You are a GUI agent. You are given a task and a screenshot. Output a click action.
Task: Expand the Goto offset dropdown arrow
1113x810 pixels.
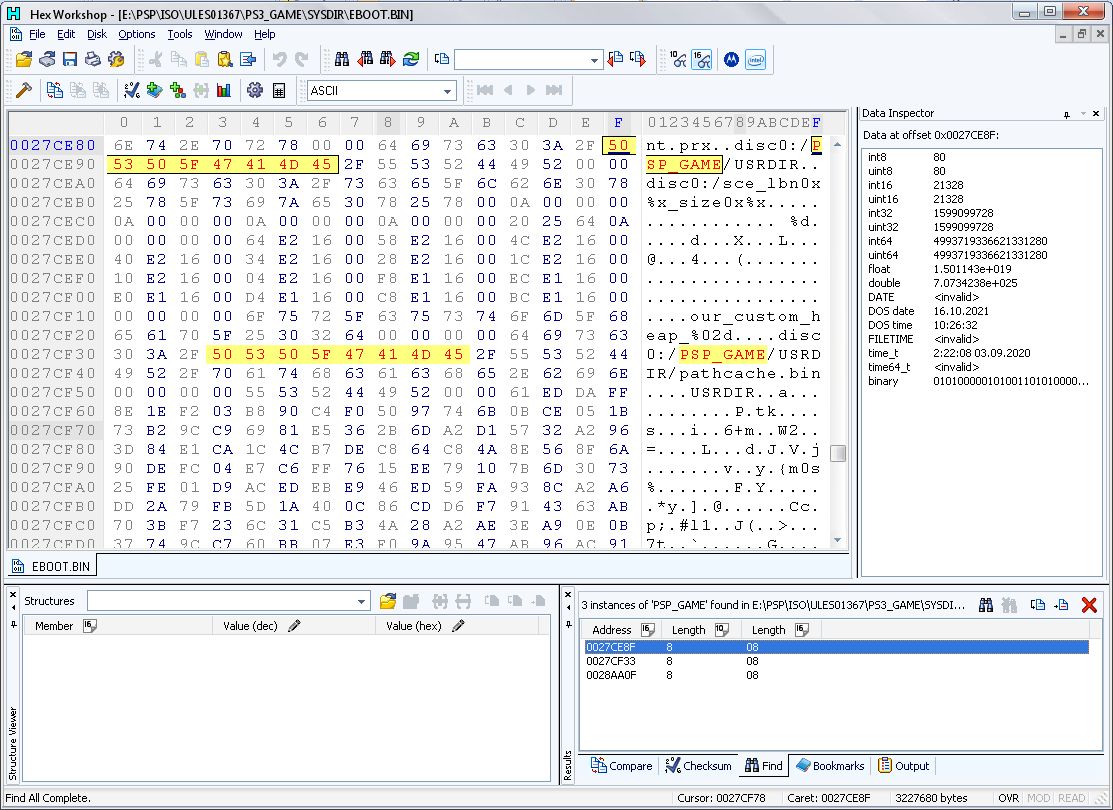tap(594, 60)
